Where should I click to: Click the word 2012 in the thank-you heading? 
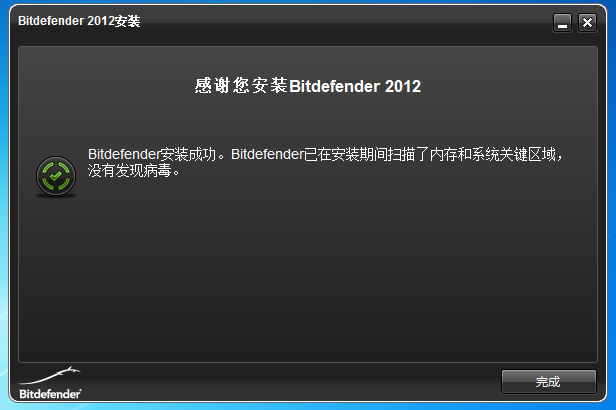pos(403,86)
